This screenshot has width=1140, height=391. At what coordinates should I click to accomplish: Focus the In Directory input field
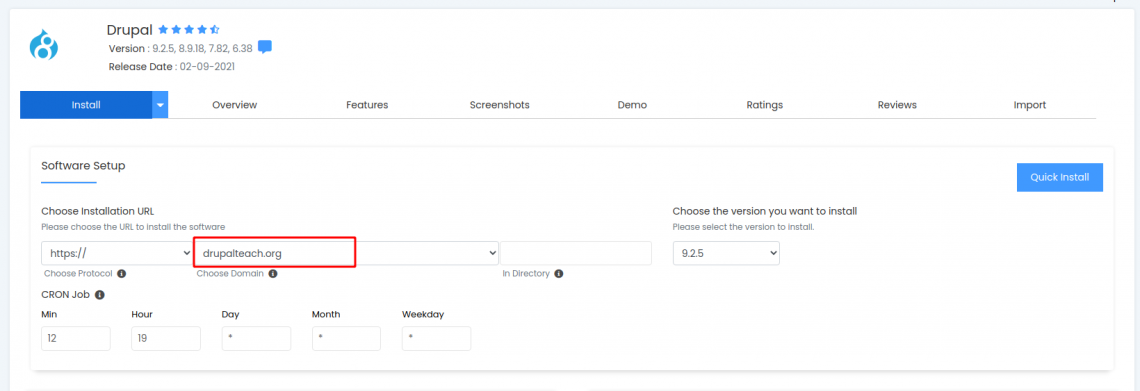tap(576, 253)
